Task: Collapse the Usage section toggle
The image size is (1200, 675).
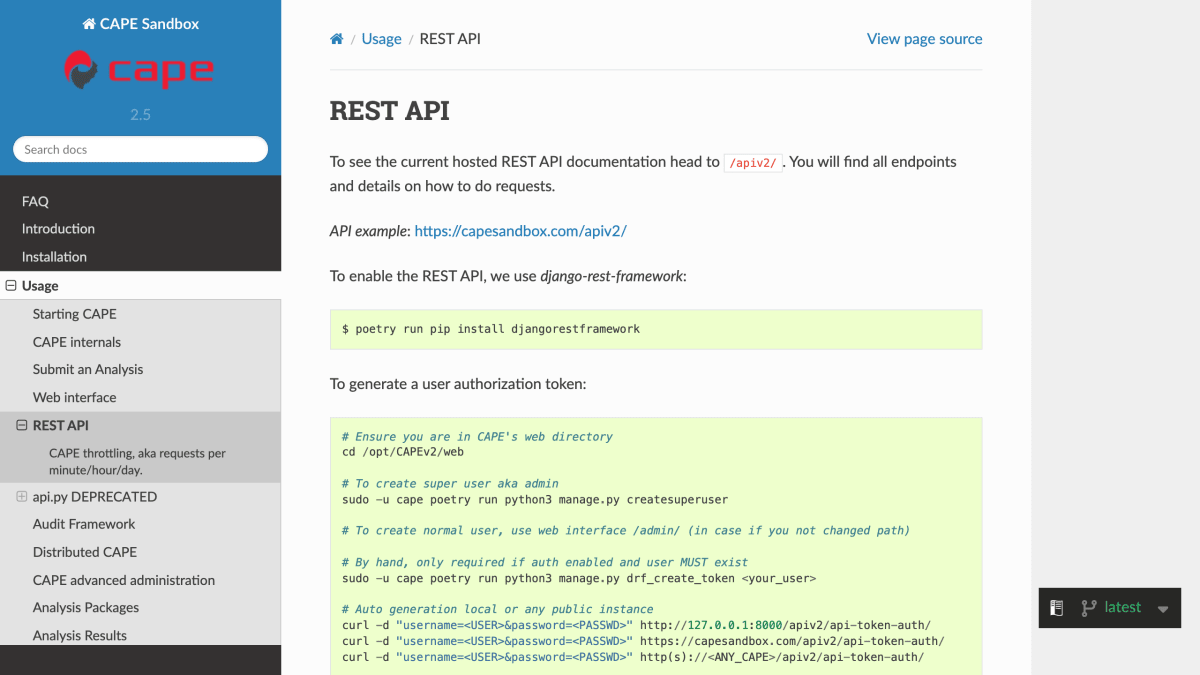Action: tap(11, 285)
